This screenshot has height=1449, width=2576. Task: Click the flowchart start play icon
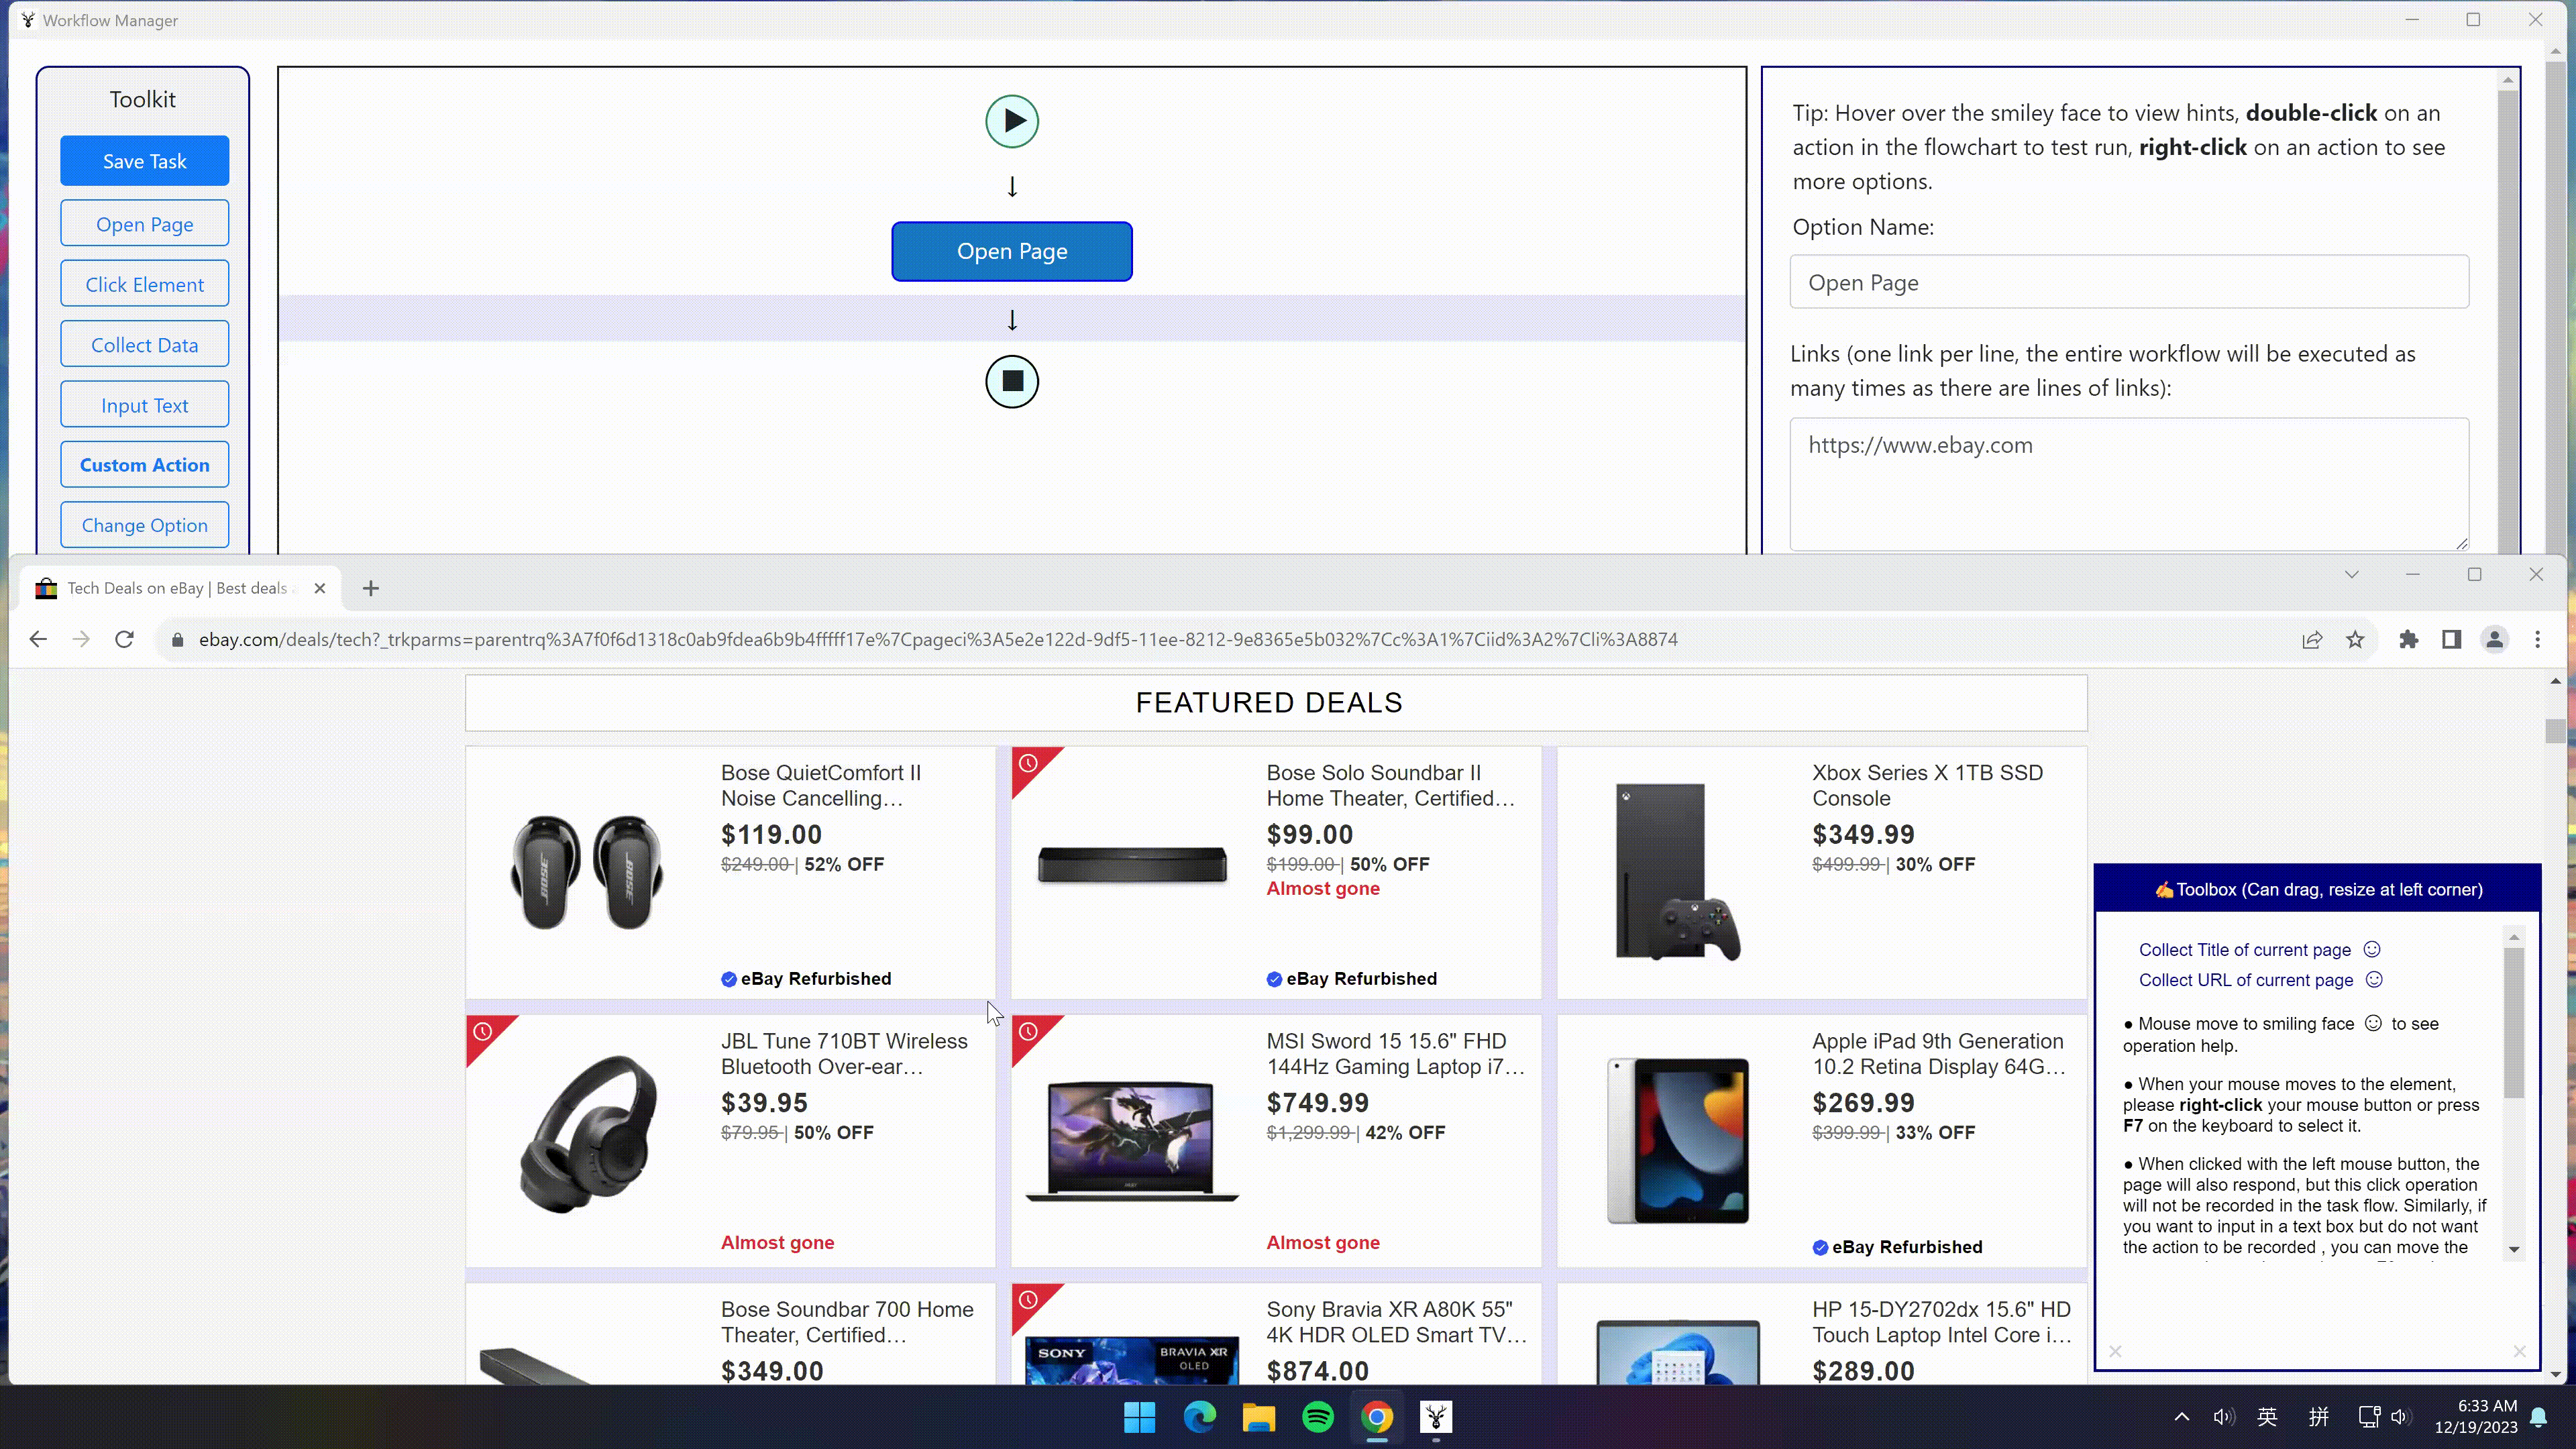[x=1011, y=121]
